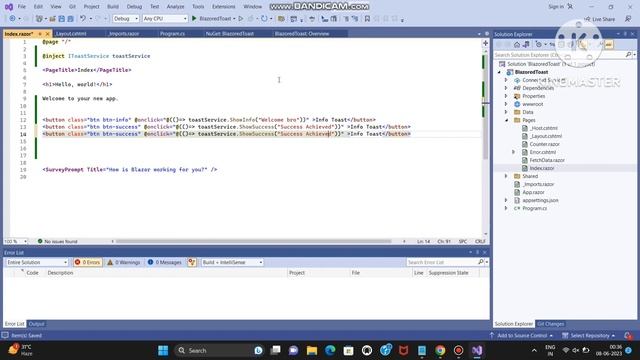640x360 pixels.
Task: Open the Debug configuration dropdown
Action: click(126, 19)
